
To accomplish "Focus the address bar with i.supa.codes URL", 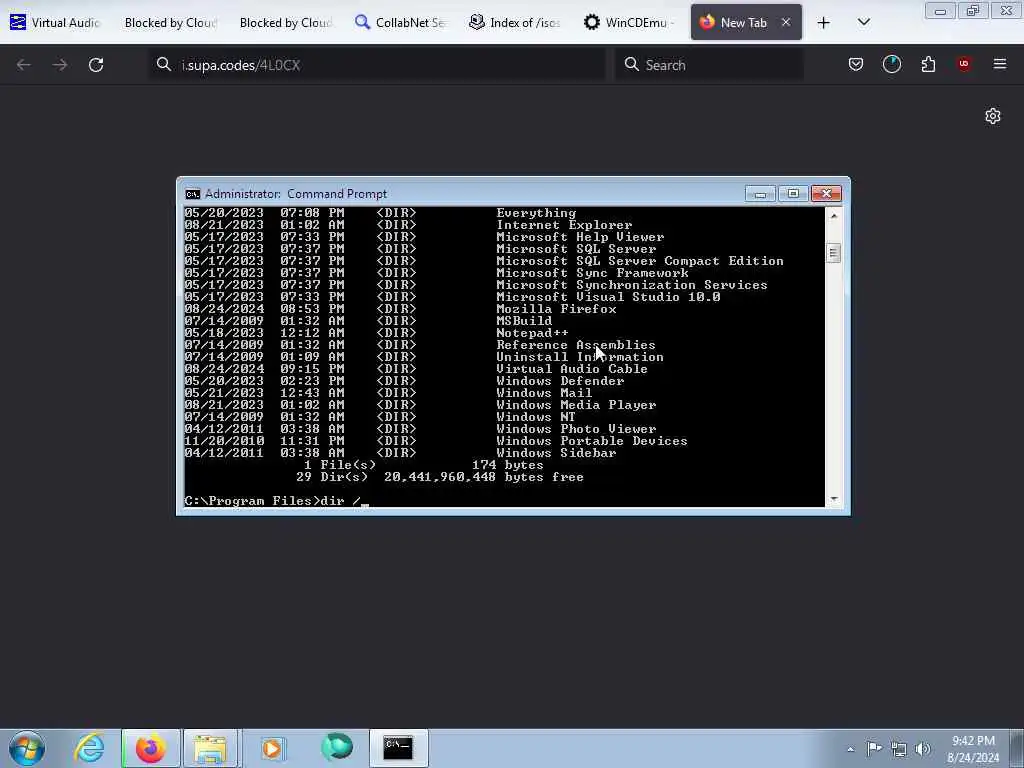I will [377, 65].
